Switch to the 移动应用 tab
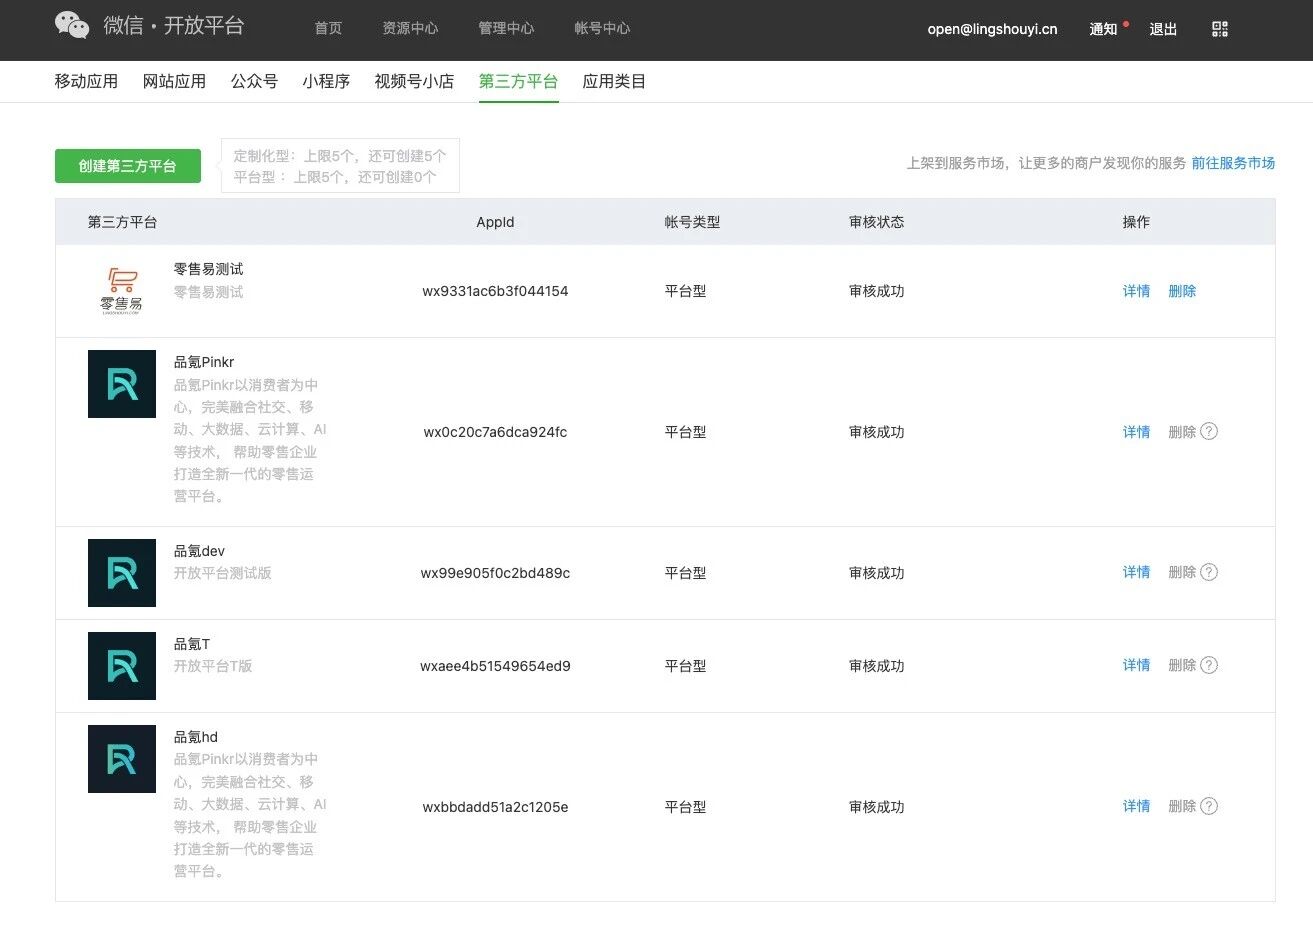 coord(86,81)
